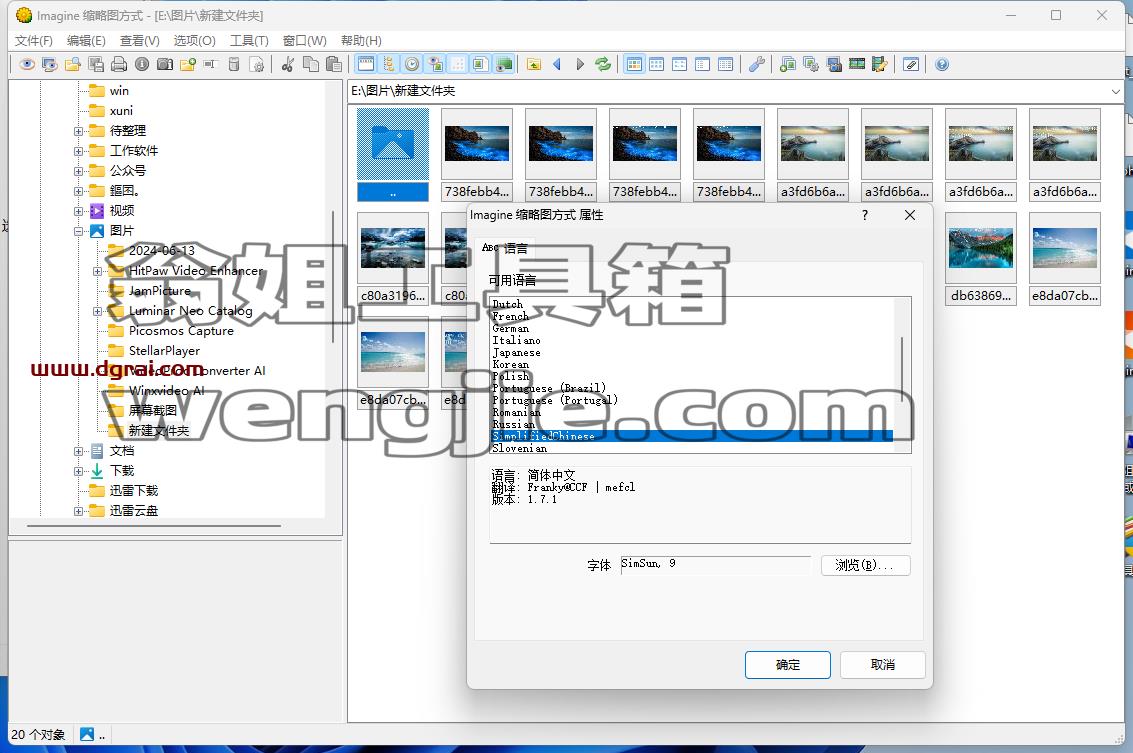Expand the 视频 folder node
The width and height of the screenshot is (1133, 753).
coord(78,211)
